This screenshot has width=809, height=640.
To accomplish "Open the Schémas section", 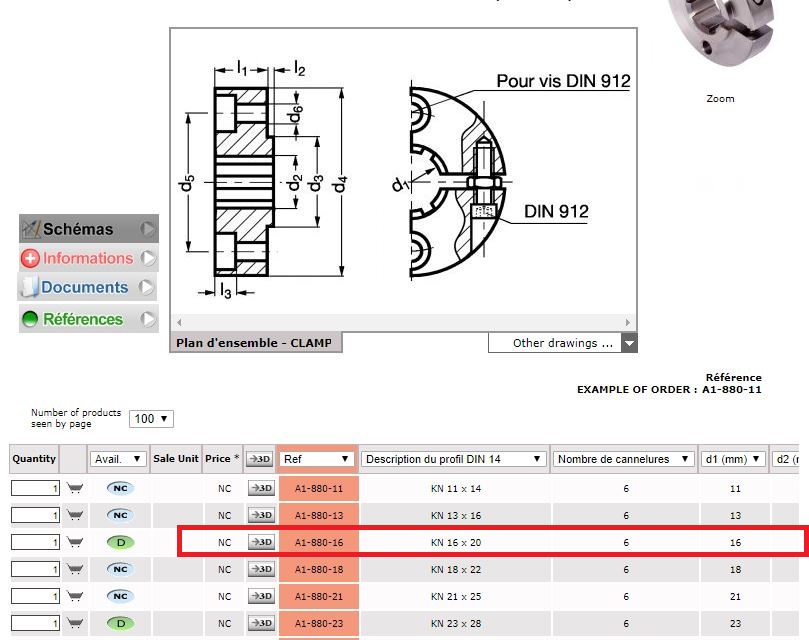I will click(88, 229).
